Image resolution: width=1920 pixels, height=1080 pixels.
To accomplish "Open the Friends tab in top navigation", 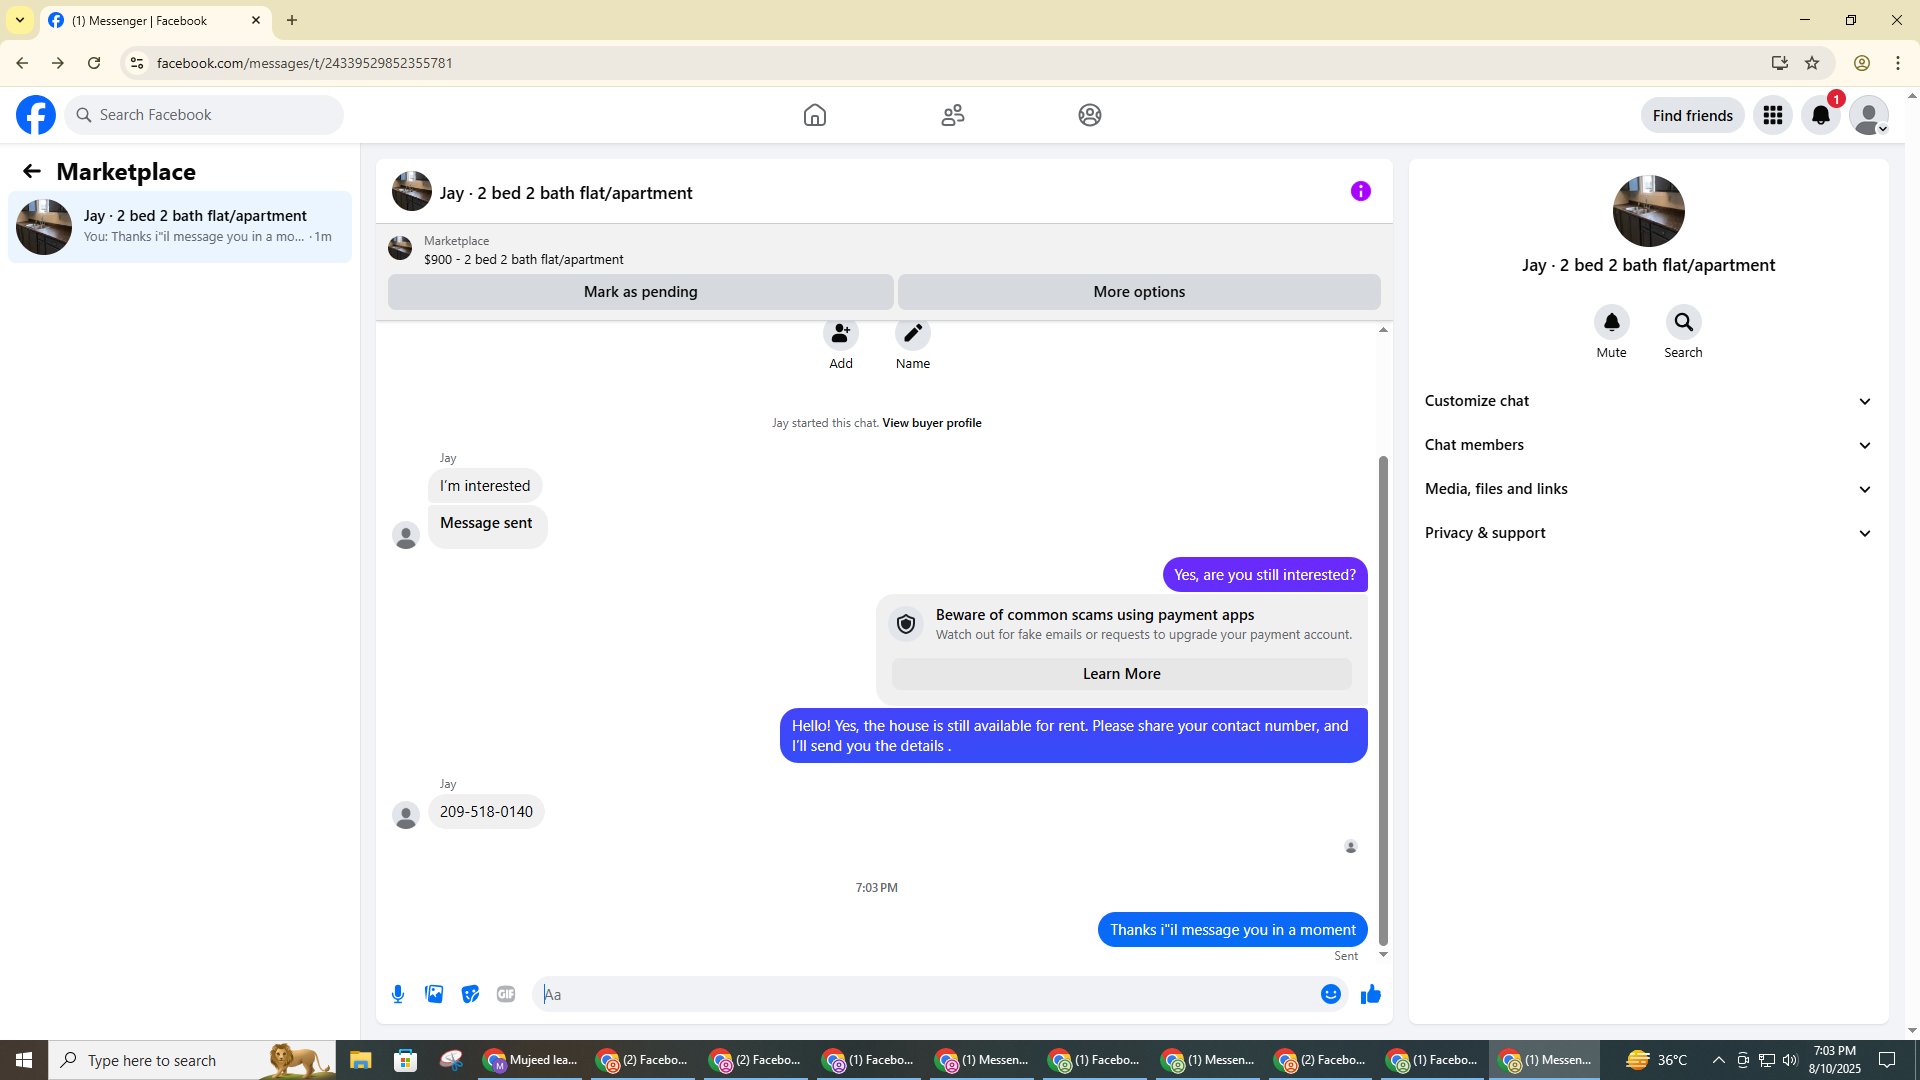I will pyautogui.click(x=952, y=115).
